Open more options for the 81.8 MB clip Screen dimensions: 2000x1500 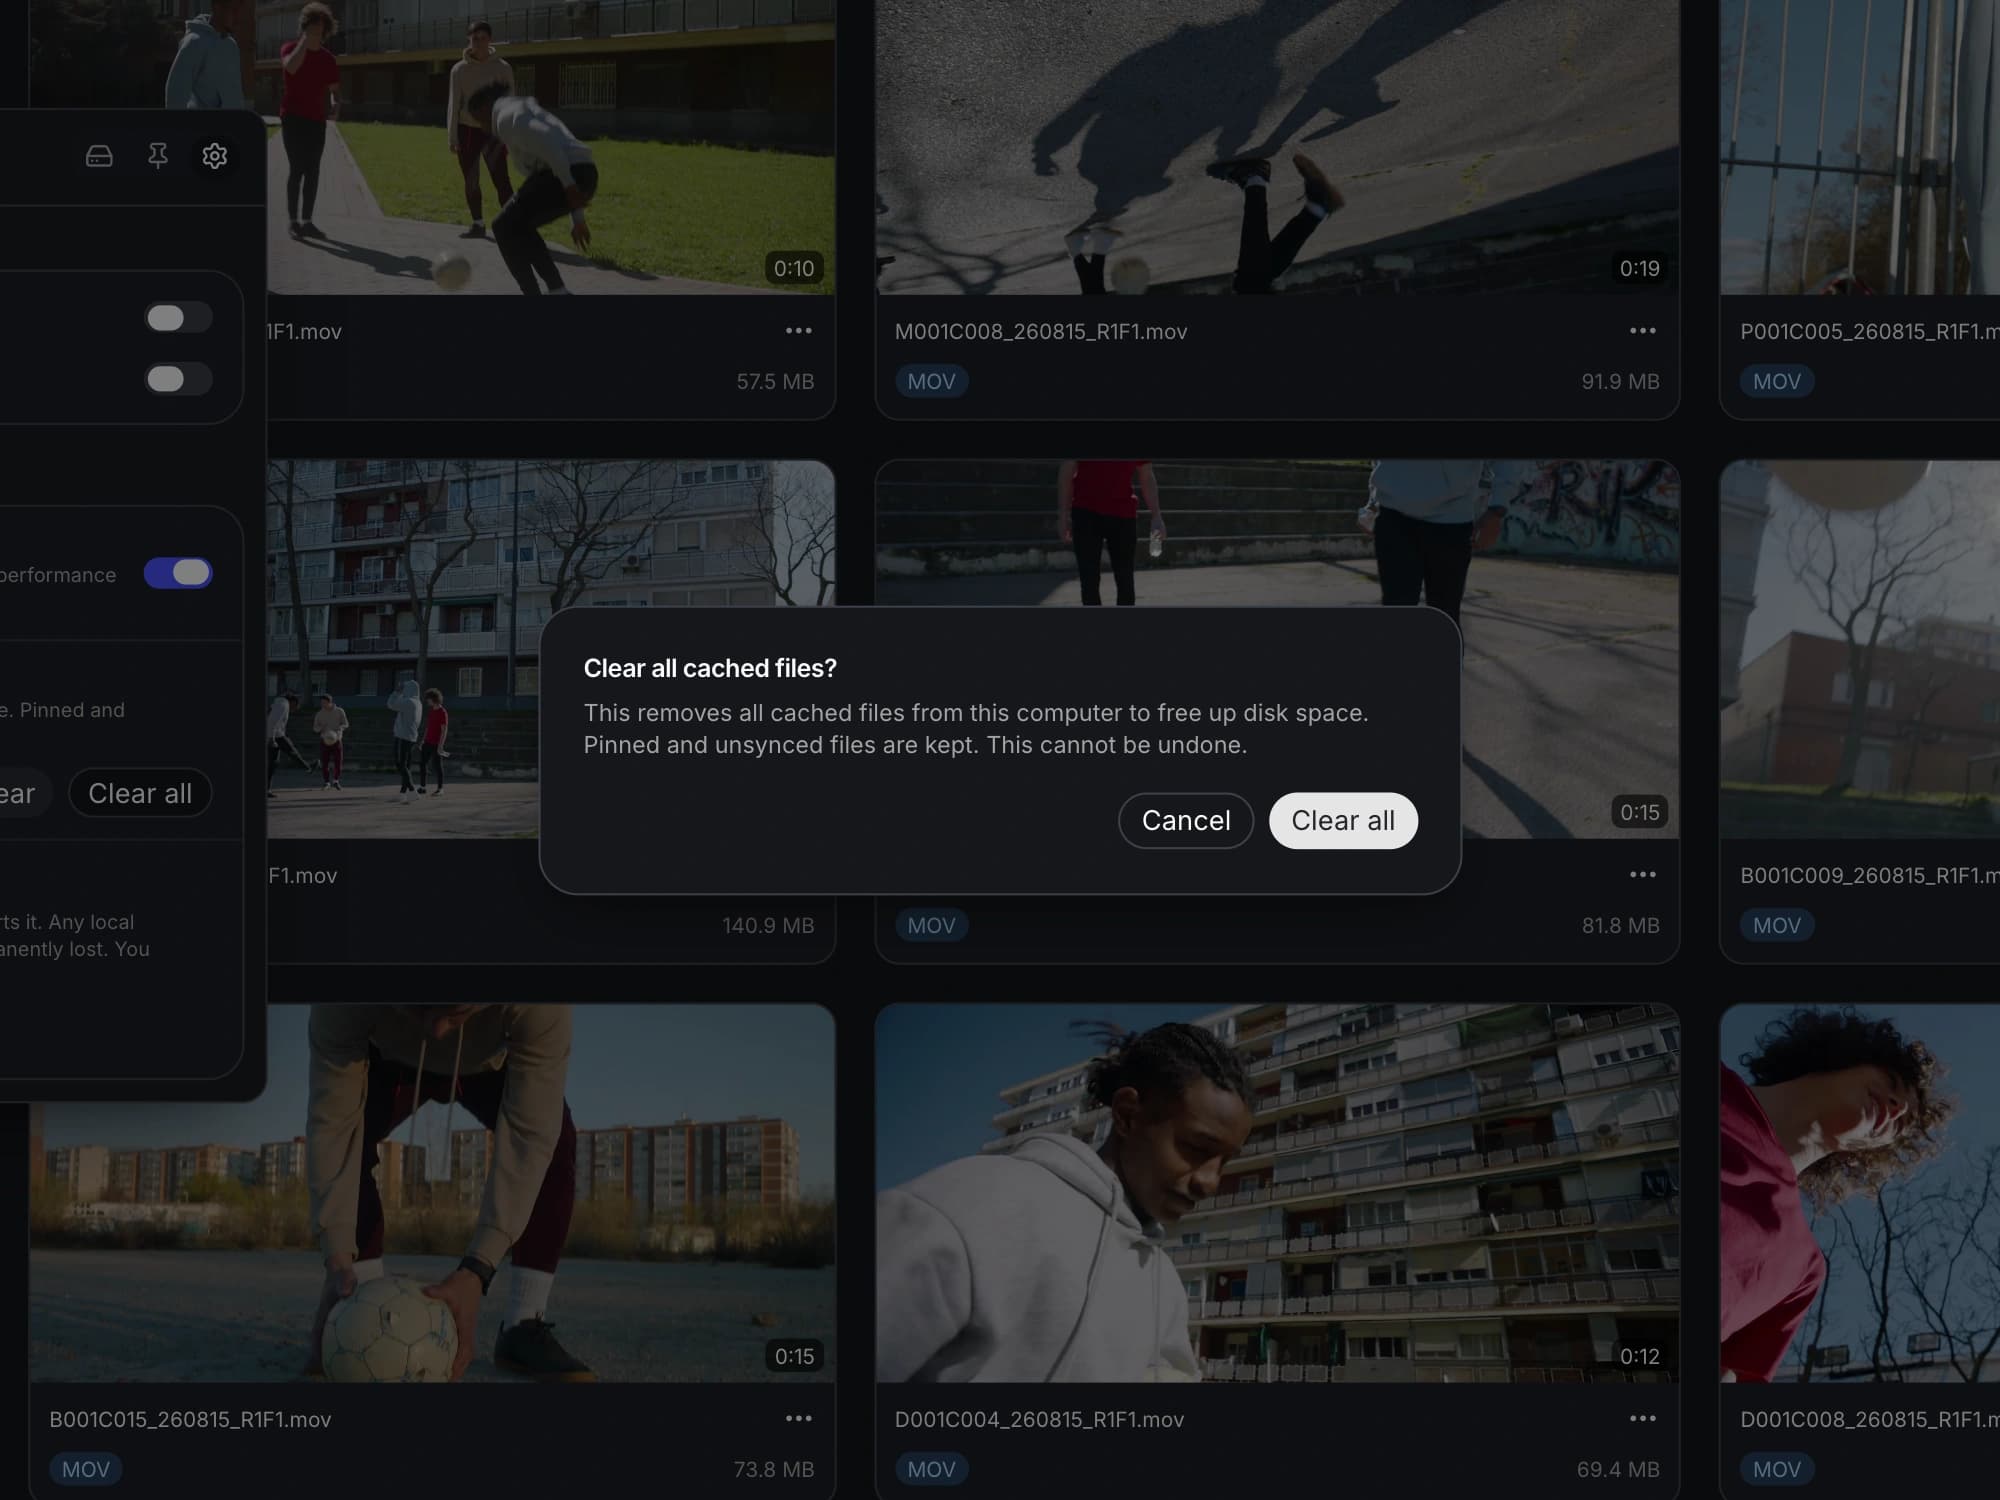coord(1643,875)
